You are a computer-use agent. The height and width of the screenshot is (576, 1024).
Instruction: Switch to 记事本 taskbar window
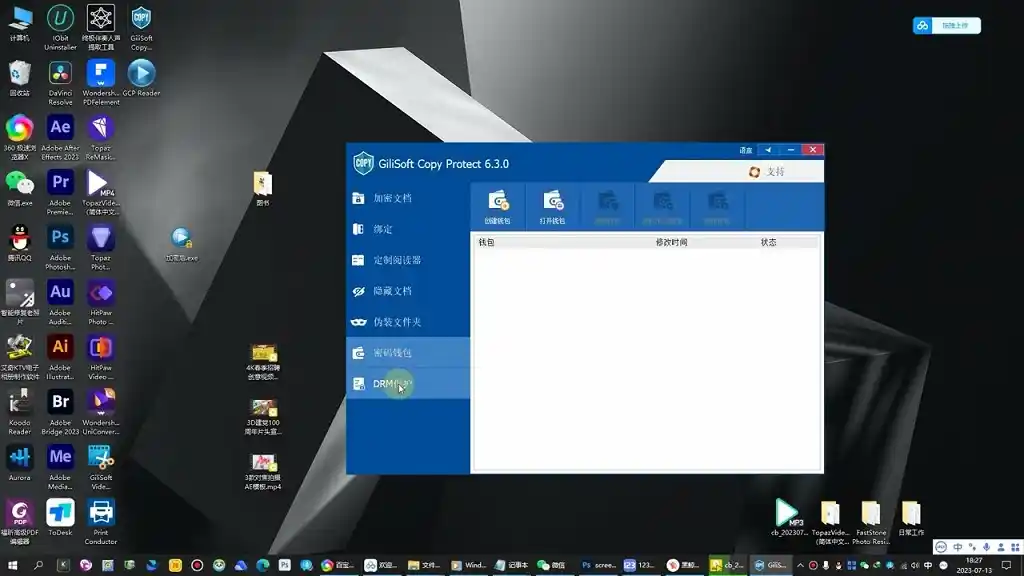tap(511, 565)
